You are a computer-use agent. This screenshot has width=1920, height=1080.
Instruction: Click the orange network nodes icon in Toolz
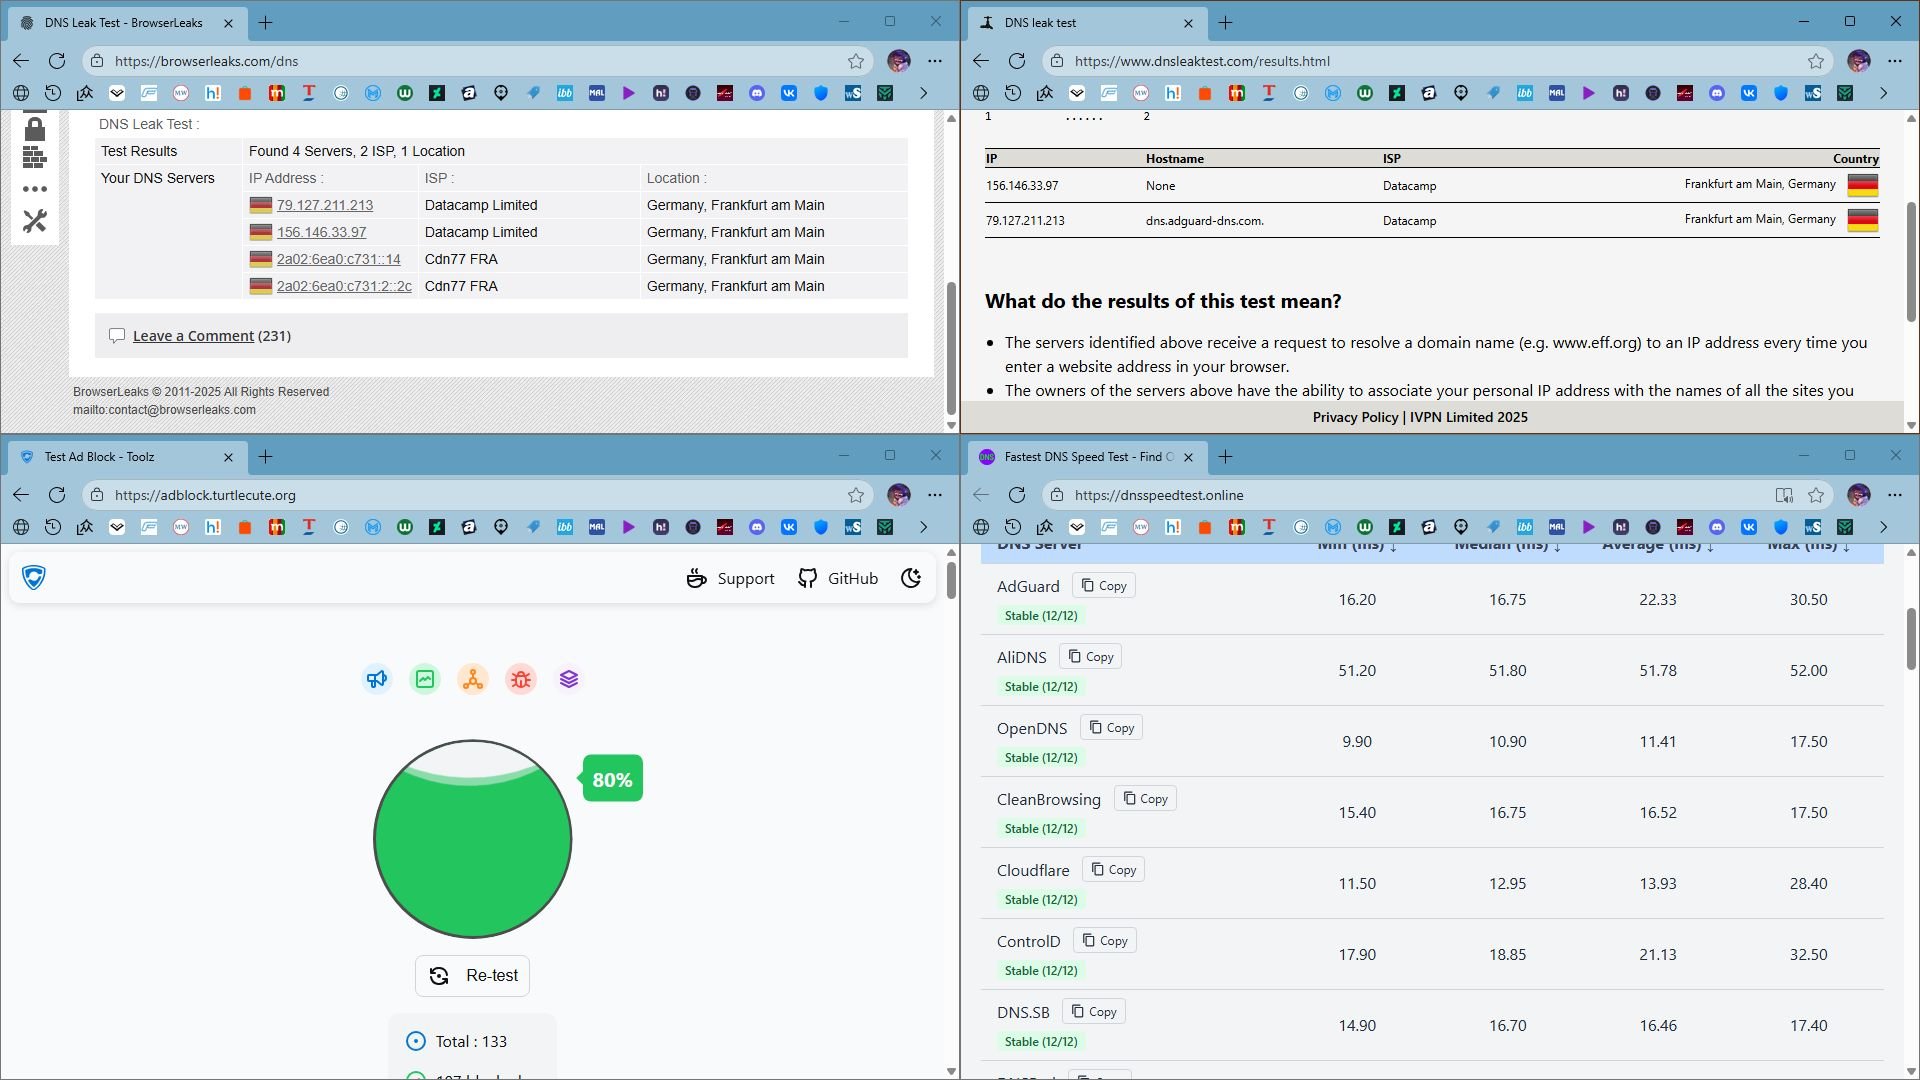(x=473, y=680)
